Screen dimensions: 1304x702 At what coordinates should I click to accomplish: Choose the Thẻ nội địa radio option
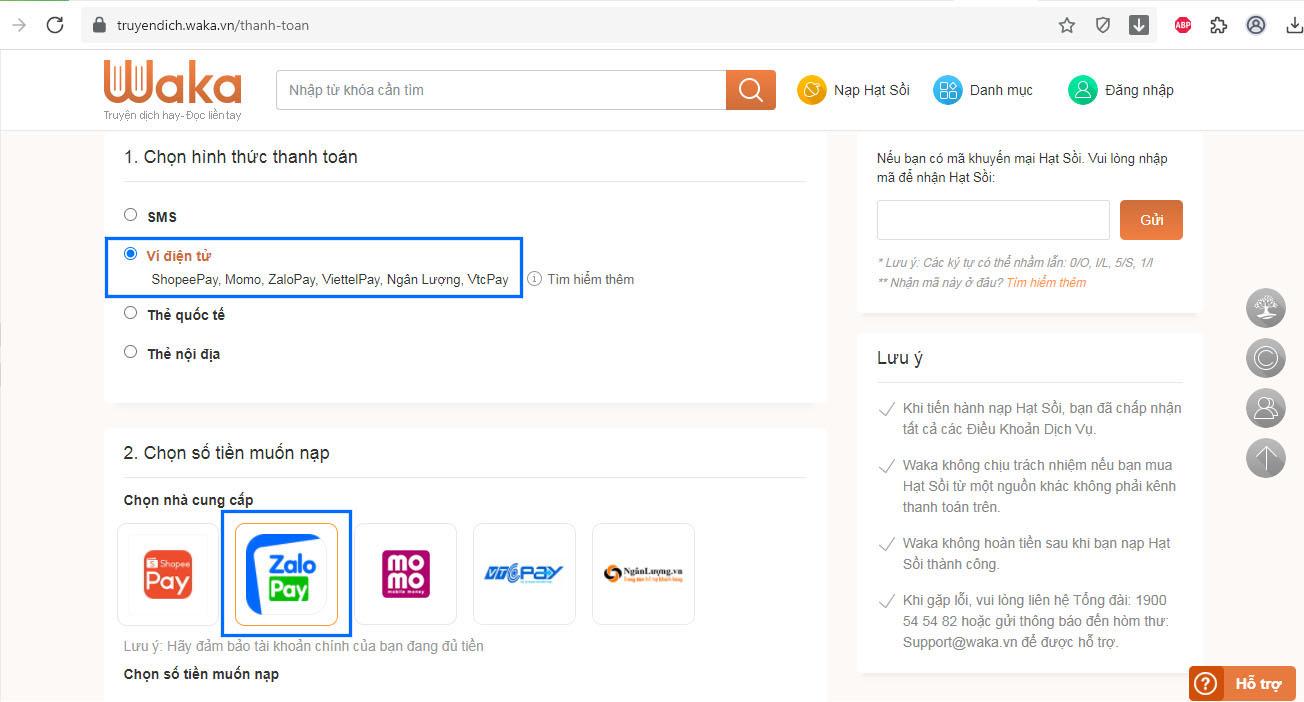click(x=130, y=352)
